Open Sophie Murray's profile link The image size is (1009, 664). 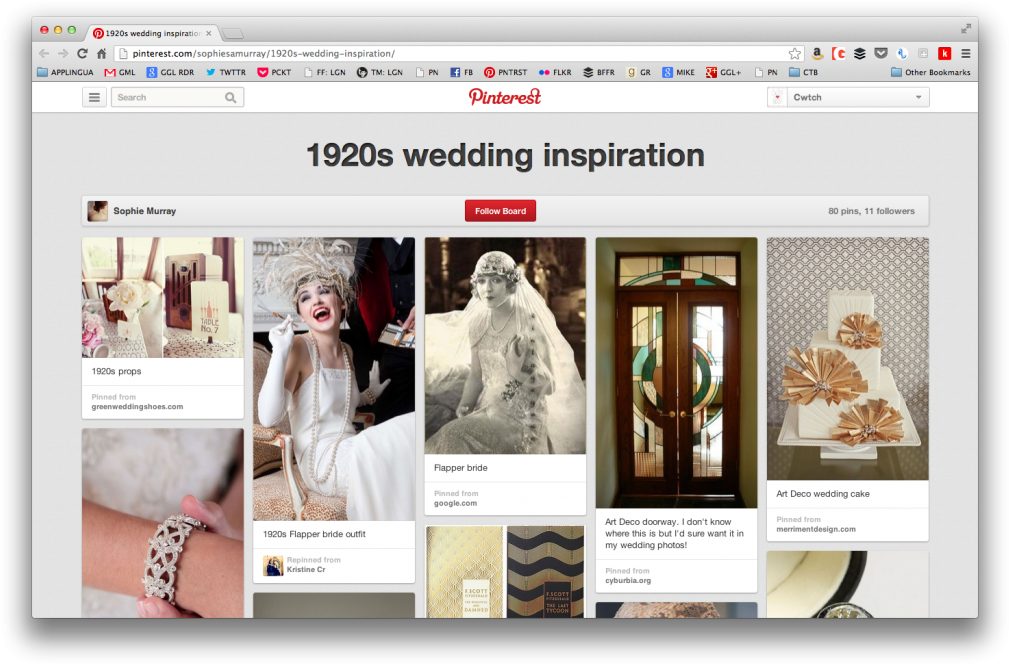[144, 211]
